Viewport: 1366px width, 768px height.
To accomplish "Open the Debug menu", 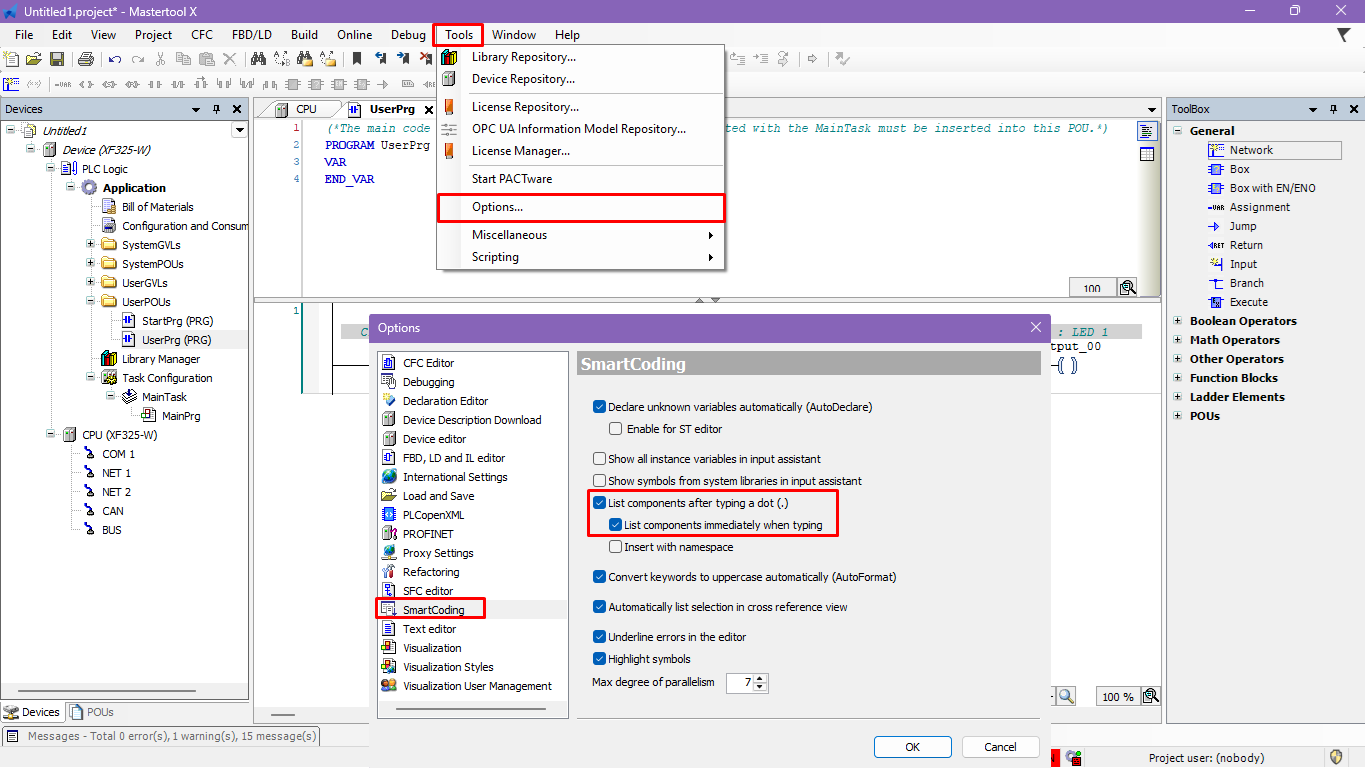I will pos(408,35).
